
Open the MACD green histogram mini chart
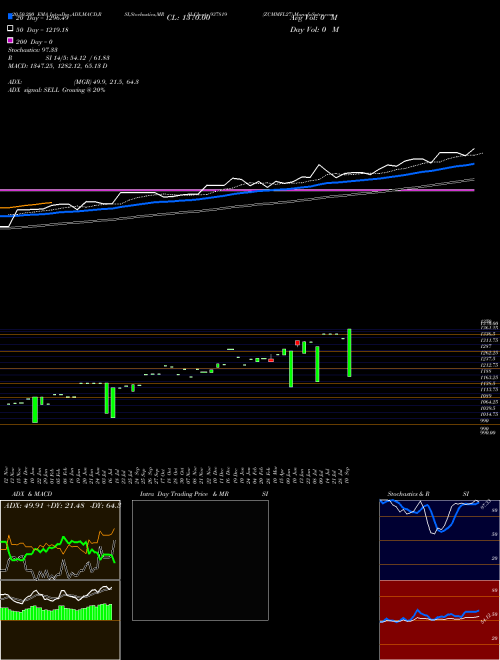click(60, 620)
